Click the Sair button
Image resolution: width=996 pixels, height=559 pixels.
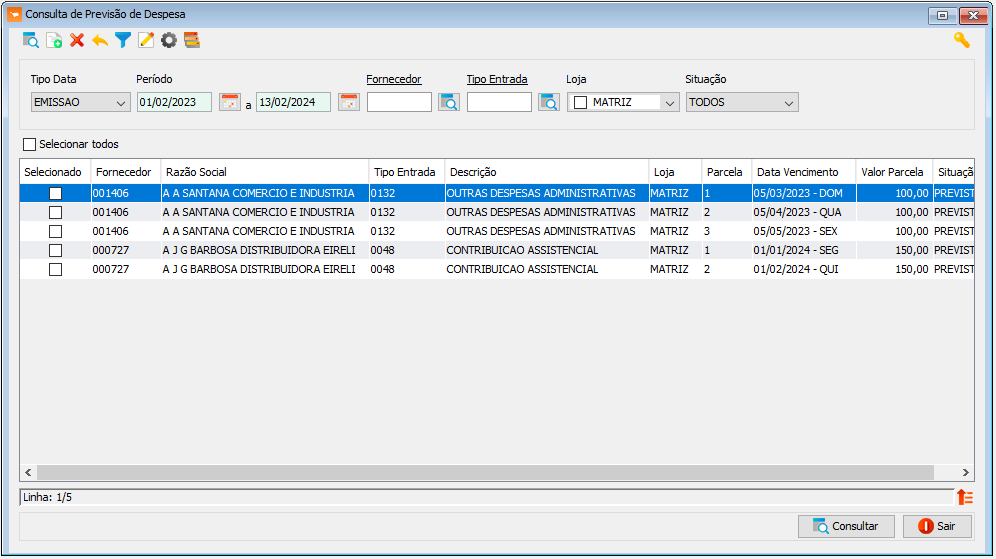[x=937, y=526]
